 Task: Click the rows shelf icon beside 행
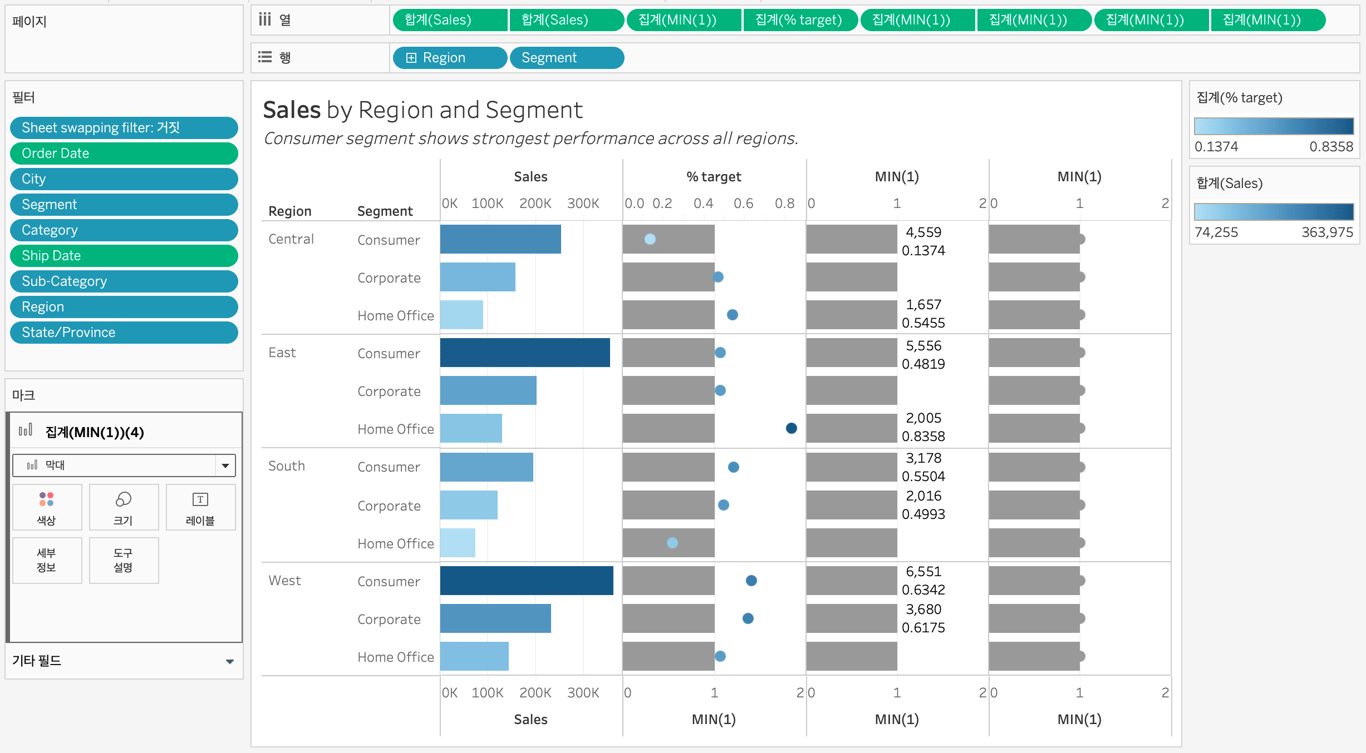pyautogui.click(x=265, y=58)
